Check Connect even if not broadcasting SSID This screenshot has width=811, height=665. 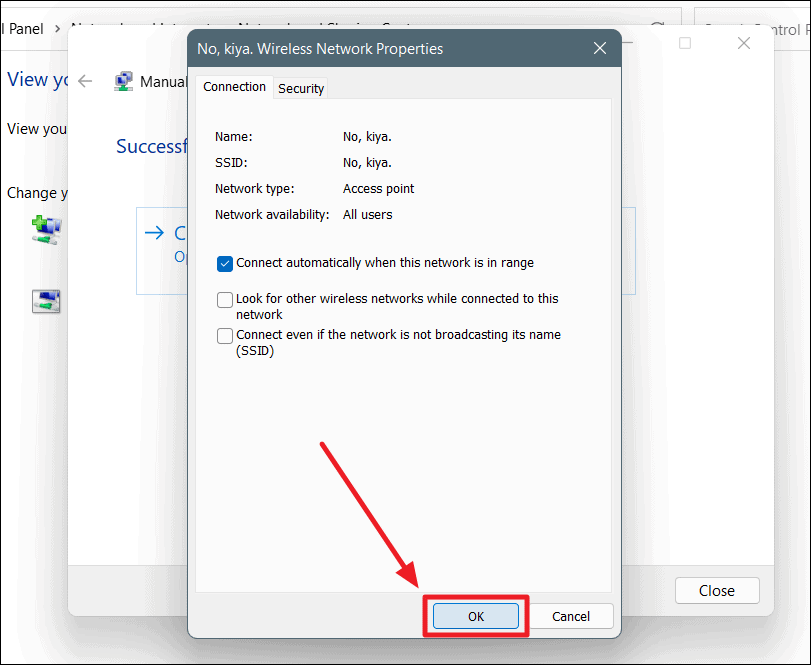[x=224, y=335]
